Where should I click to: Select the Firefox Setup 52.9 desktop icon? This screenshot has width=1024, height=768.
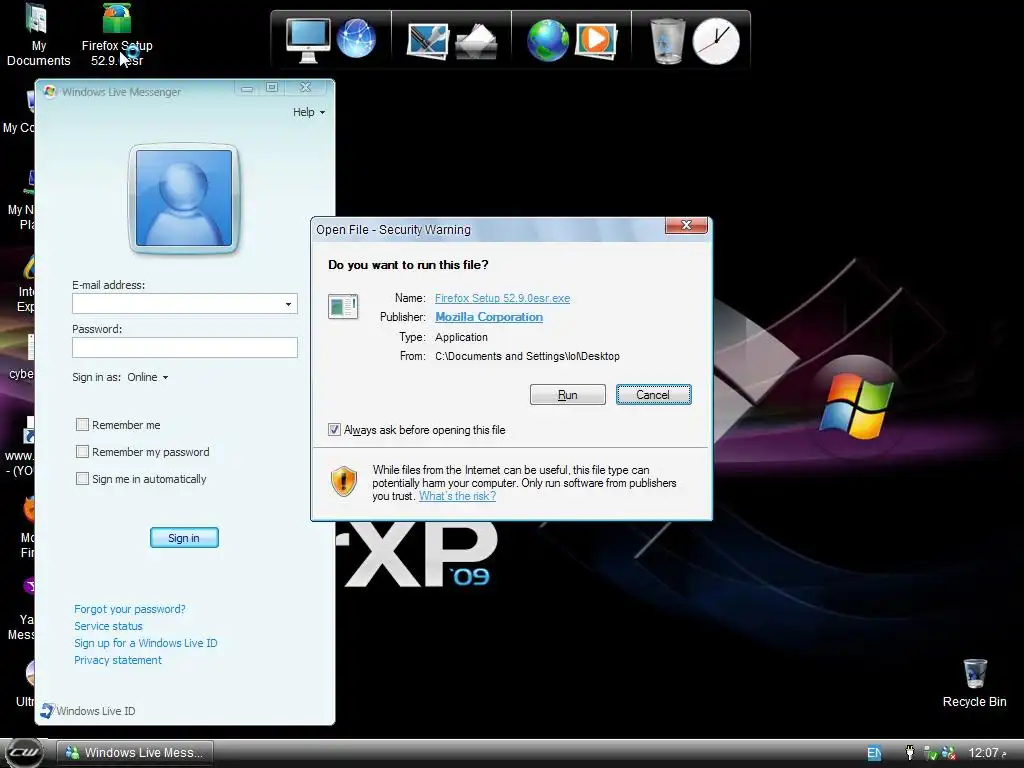click(117, 35)
